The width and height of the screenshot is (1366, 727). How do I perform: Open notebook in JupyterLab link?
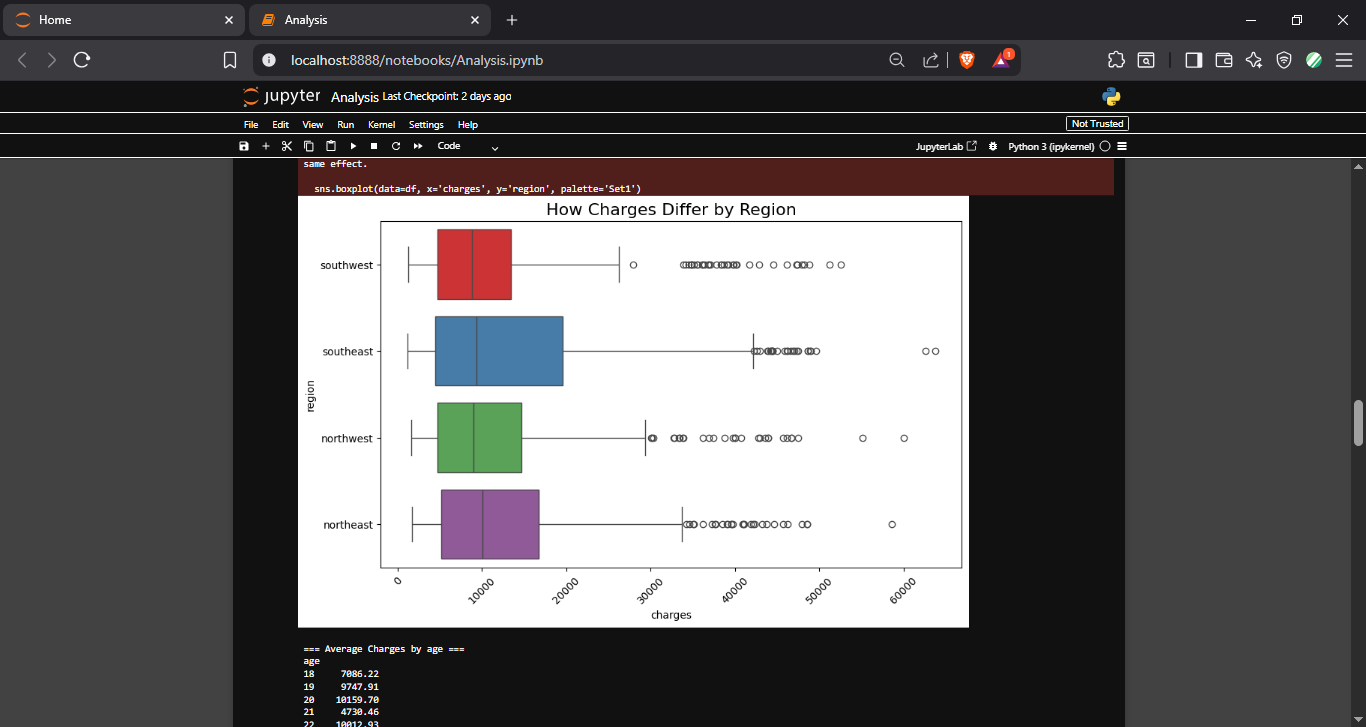(x=946, y=146)
